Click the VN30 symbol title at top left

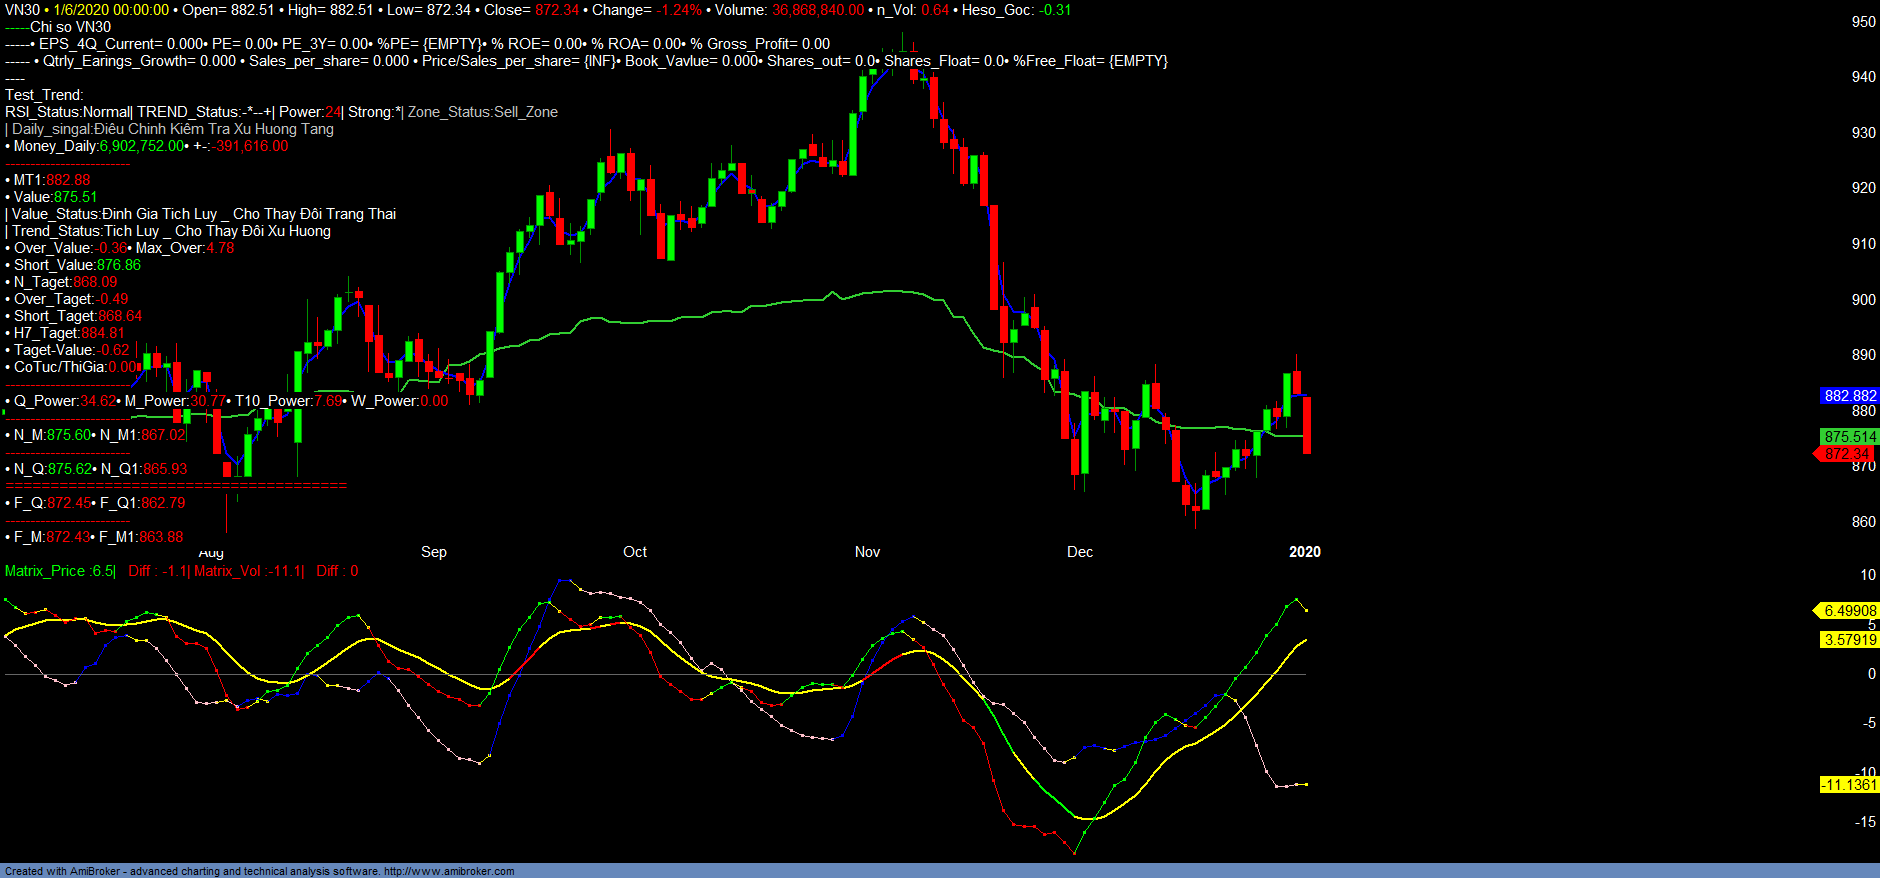[x=22, y=10]
